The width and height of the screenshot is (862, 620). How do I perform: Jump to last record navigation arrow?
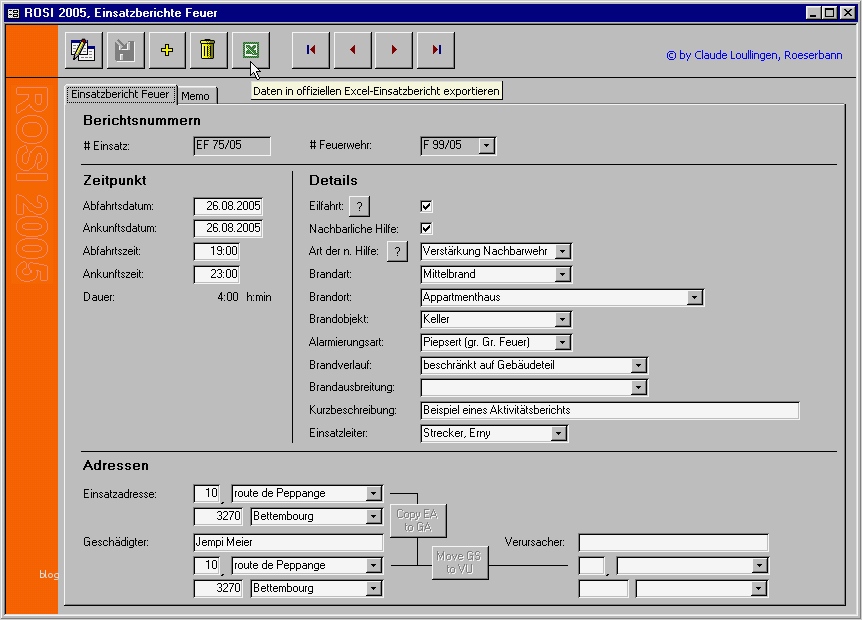pos(436,50)
